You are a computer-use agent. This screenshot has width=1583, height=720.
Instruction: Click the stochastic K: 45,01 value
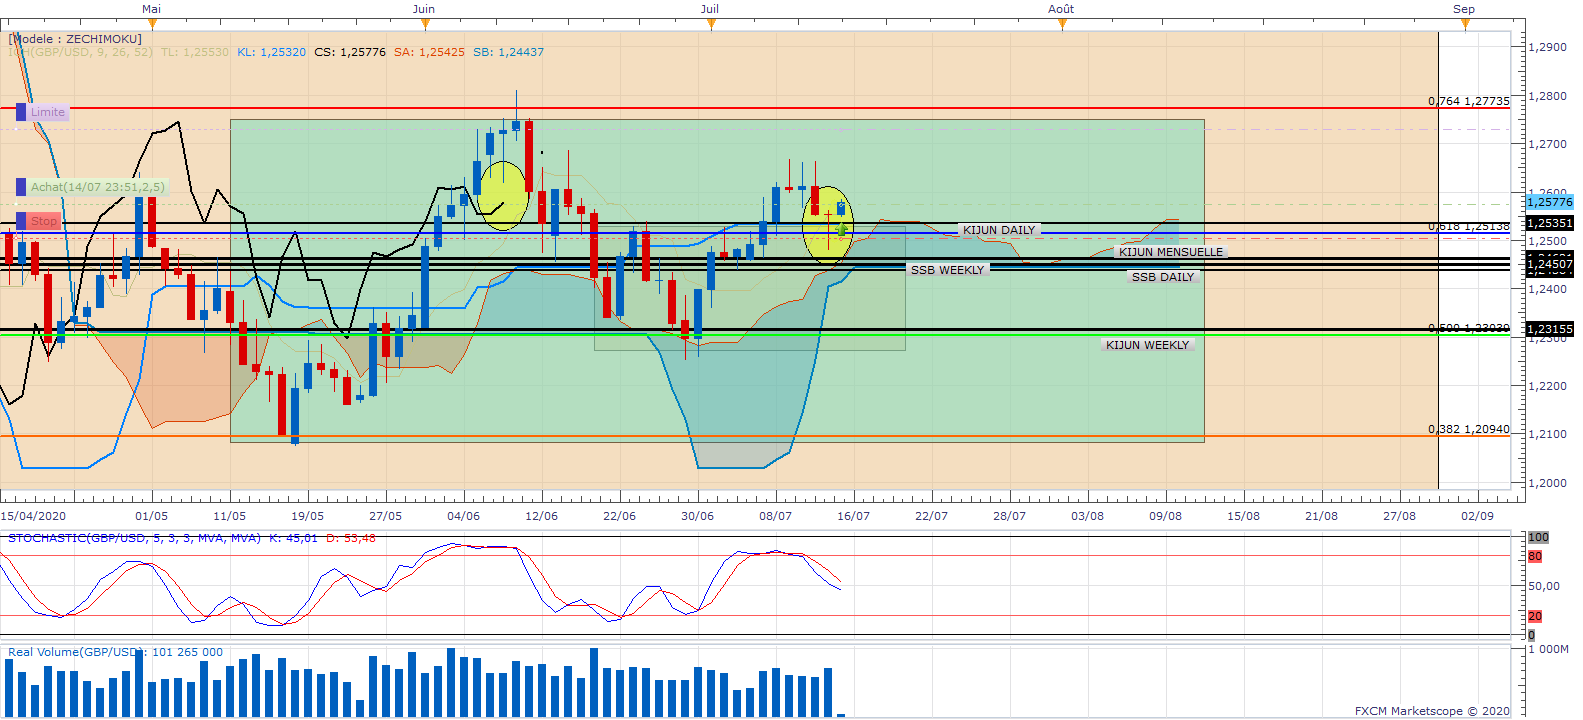pyautogui.click(x=293, y=538)
